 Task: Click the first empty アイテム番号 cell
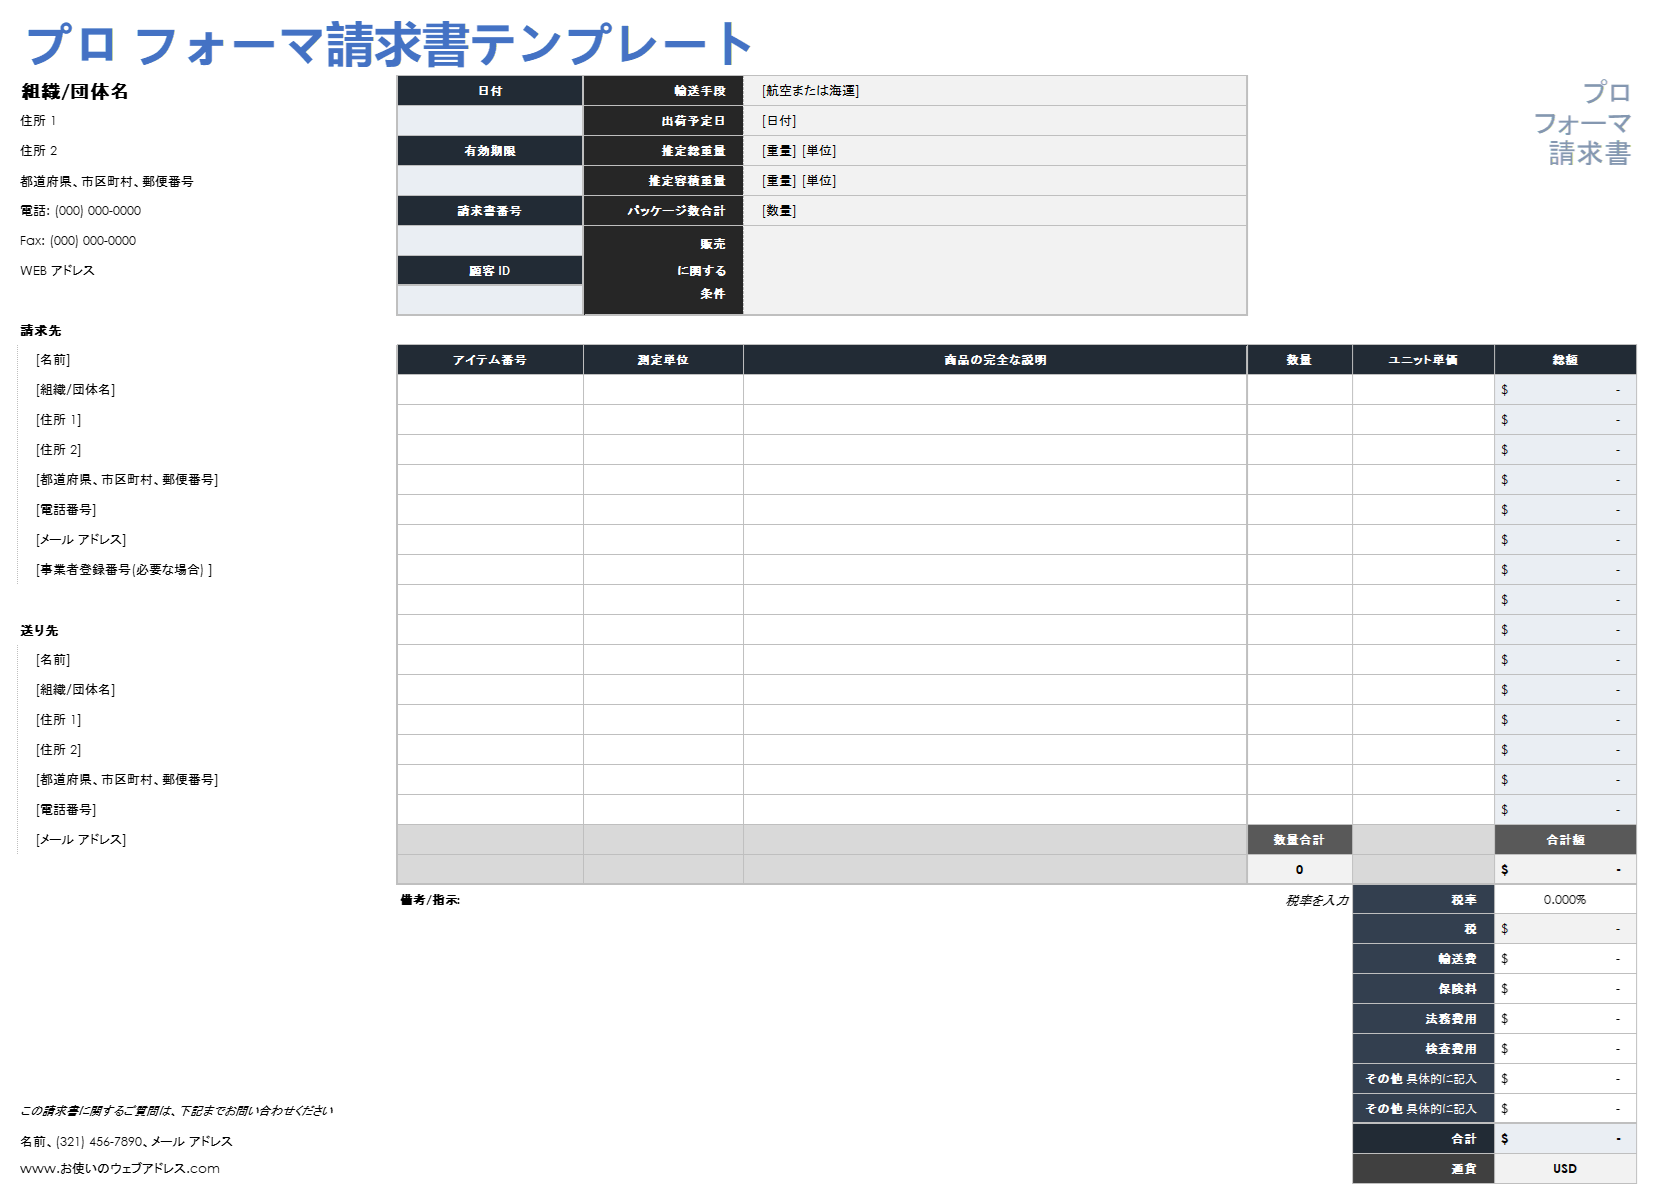(490, 389)
